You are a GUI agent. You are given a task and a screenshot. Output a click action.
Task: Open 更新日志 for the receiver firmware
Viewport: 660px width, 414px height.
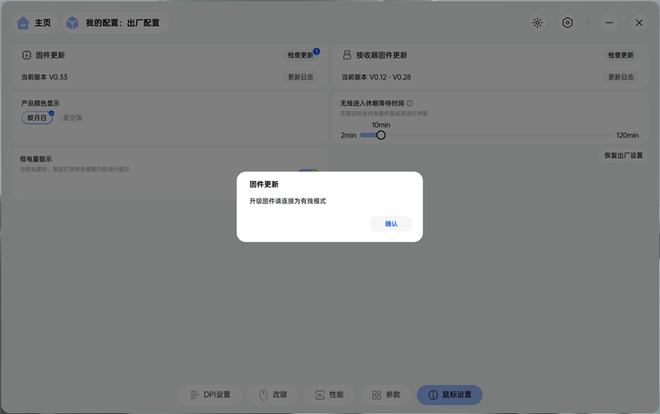[620, 77]
